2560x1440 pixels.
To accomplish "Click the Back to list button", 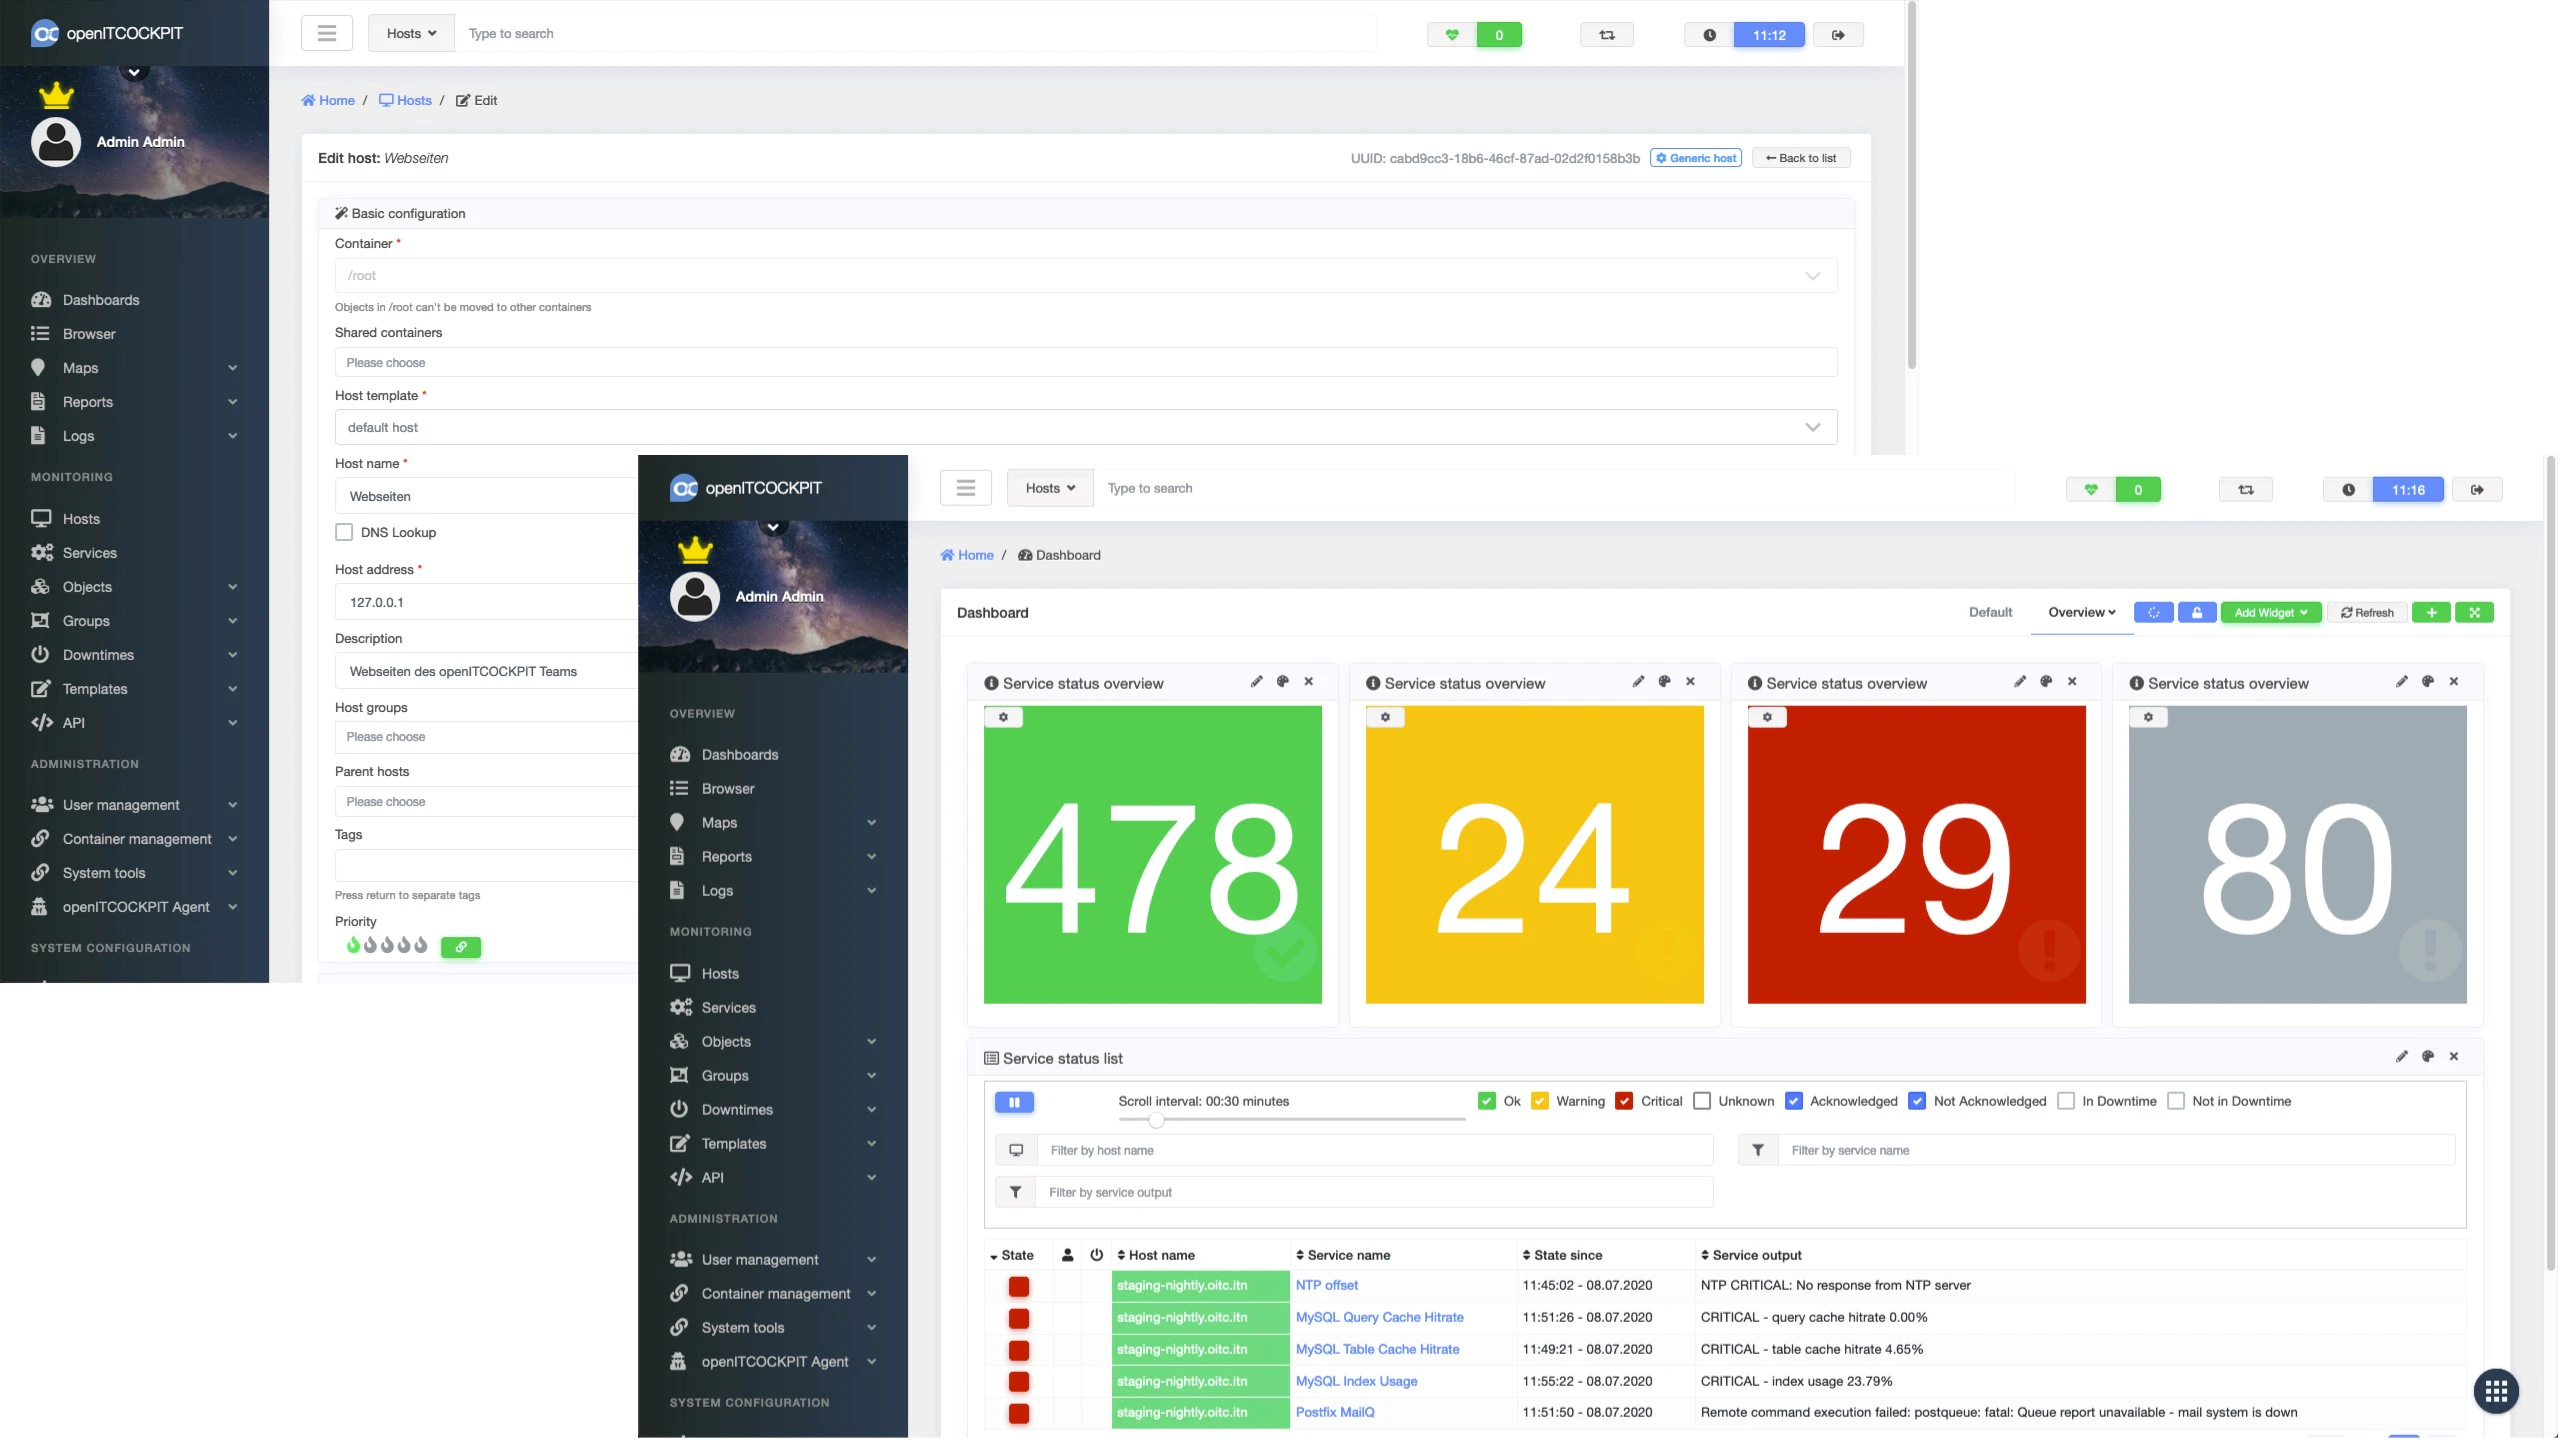I will (x=1801, y=158).
